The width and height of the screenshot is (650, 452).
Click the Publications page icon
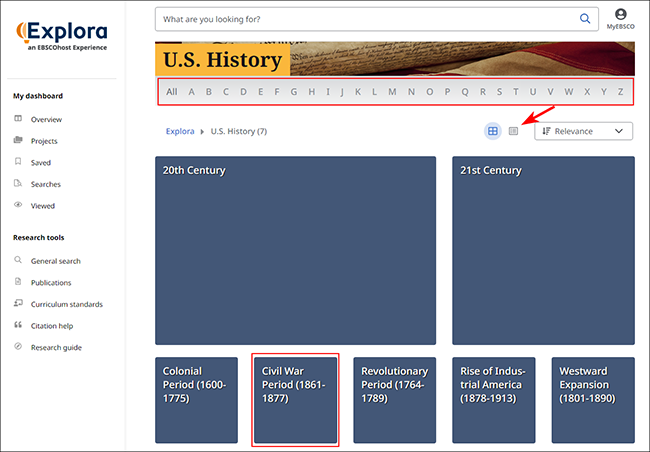click(x=18, y=281)
